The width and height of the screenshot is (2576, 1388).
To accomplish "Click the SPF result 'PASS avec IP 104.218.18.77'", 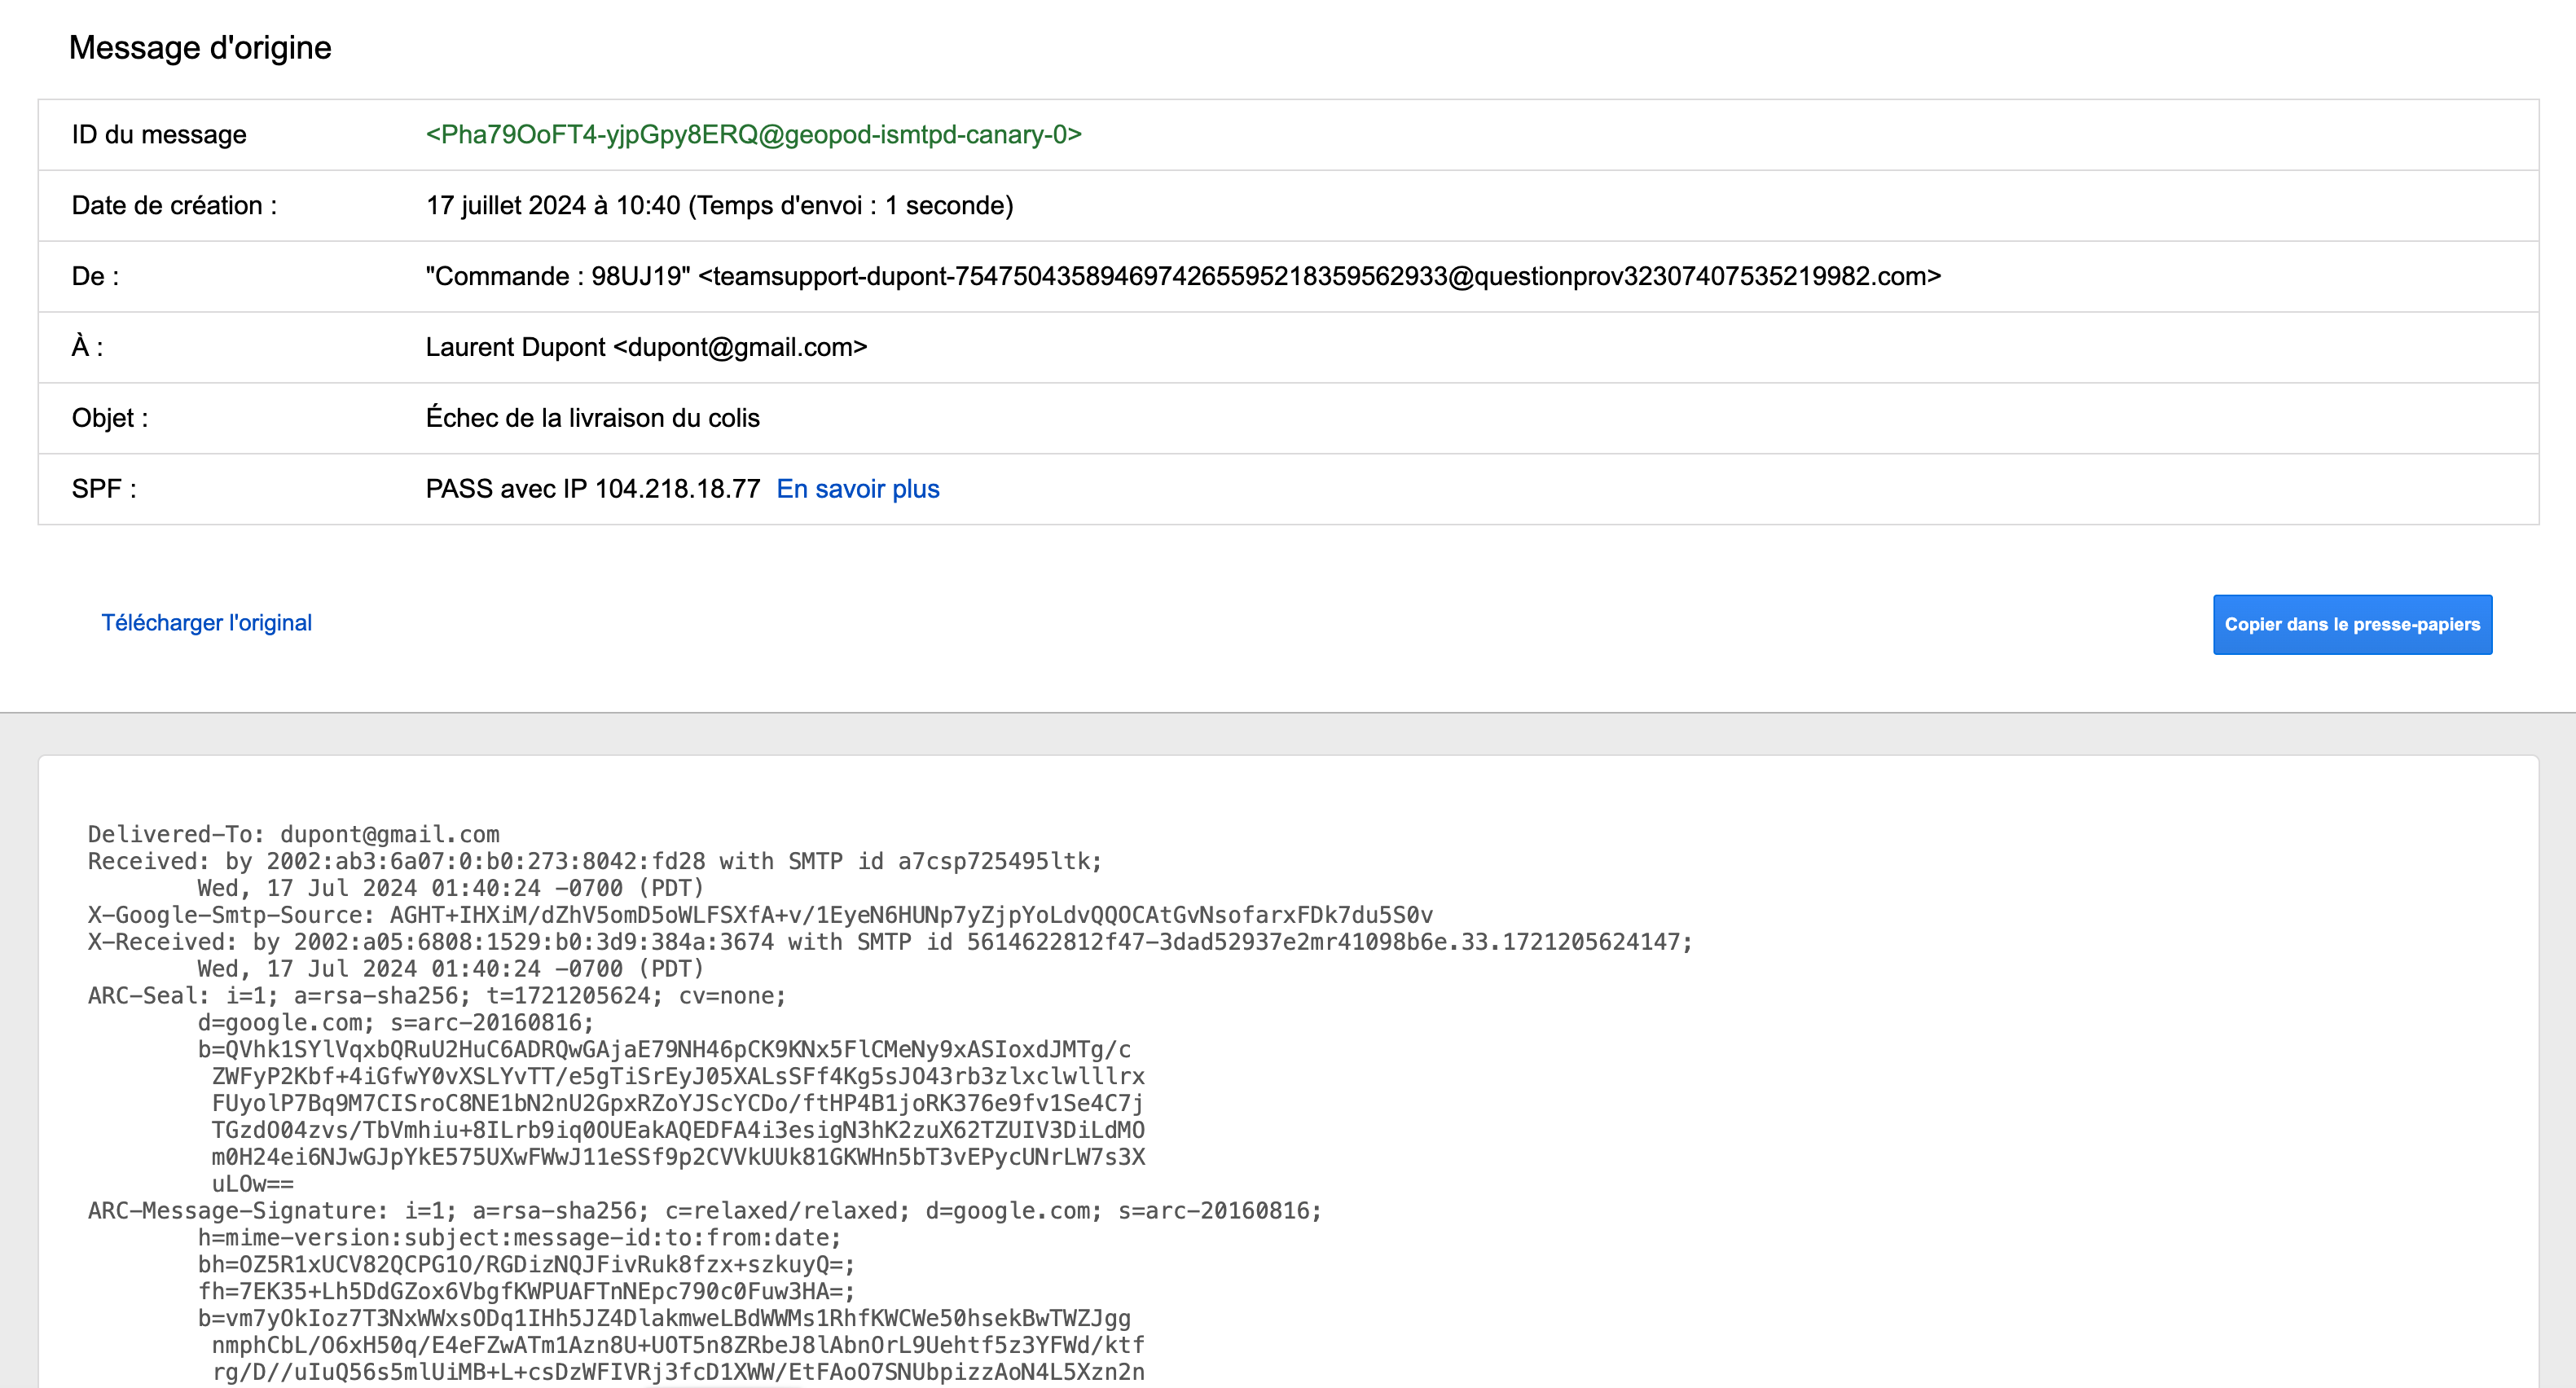I will pos(593,488).
